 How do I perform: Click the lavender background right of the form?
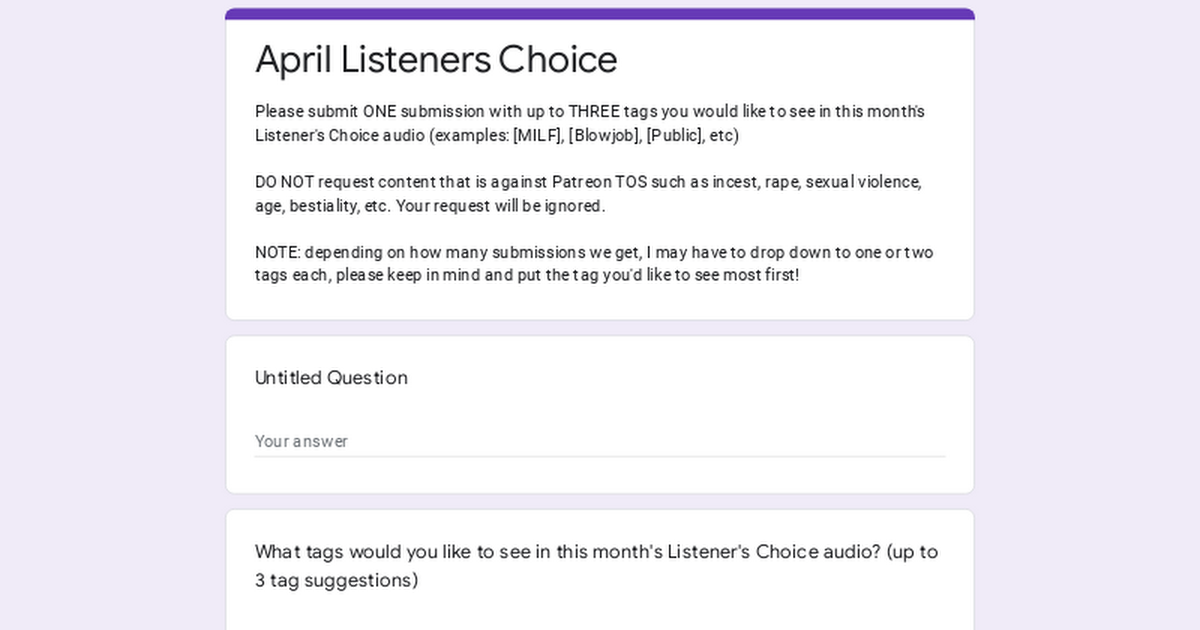click(1087, 315)
